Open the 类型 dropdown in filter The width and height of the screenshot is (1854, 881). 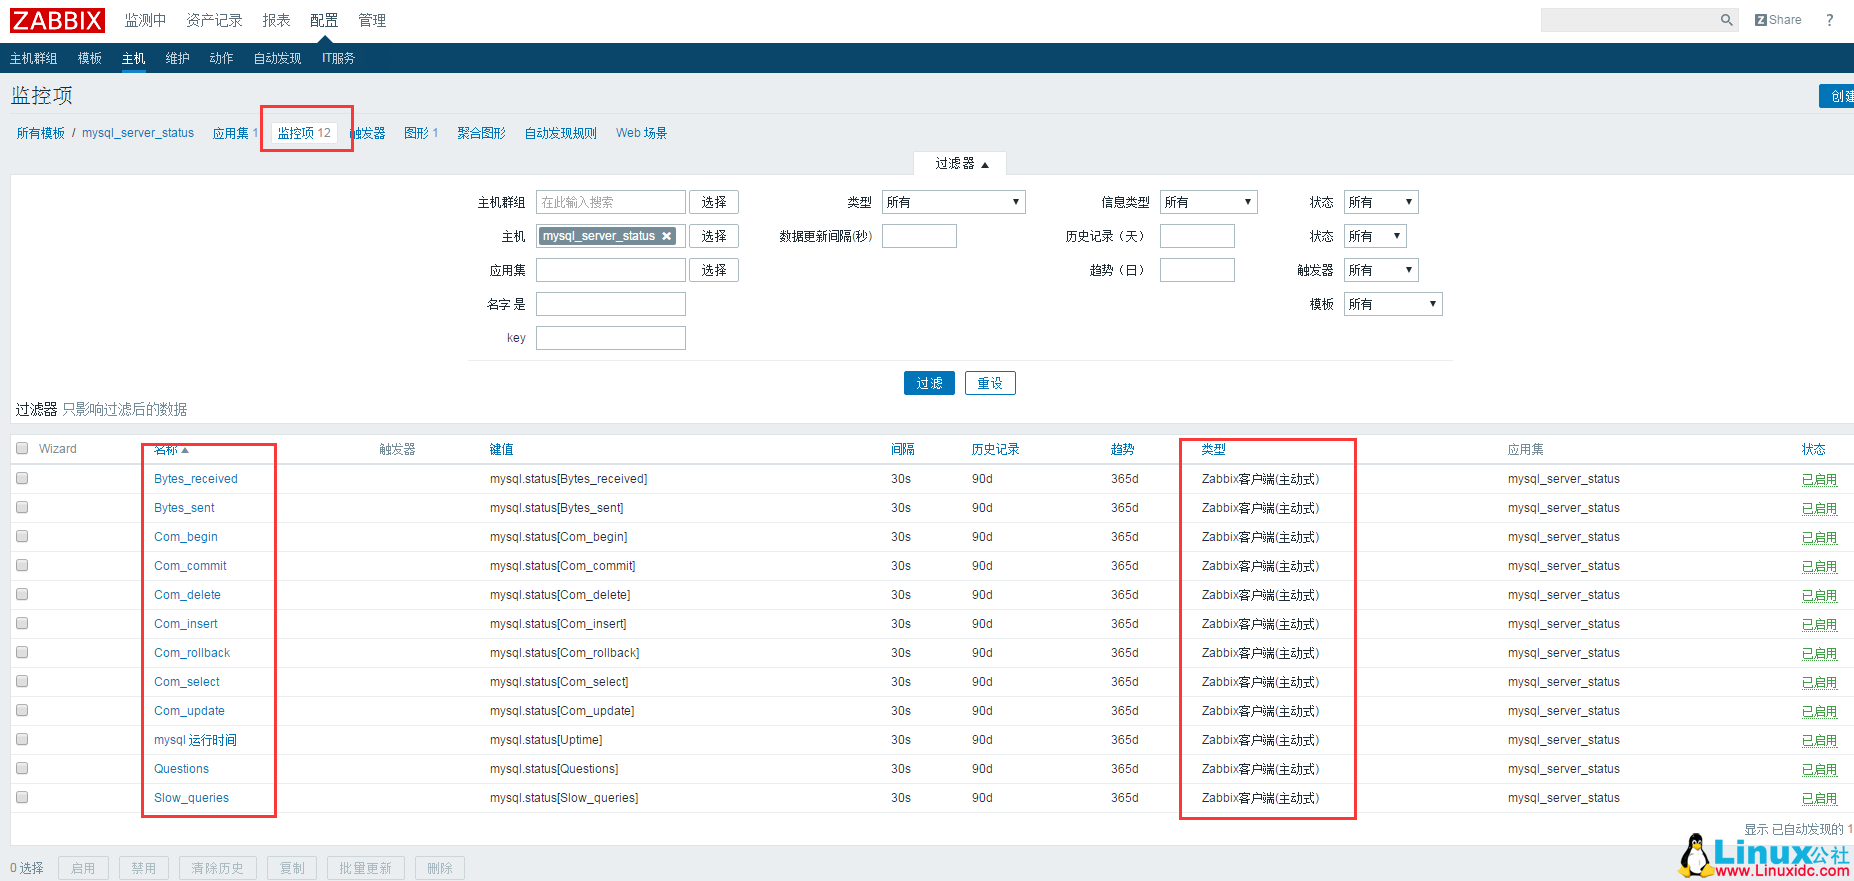tap(953, 202)
